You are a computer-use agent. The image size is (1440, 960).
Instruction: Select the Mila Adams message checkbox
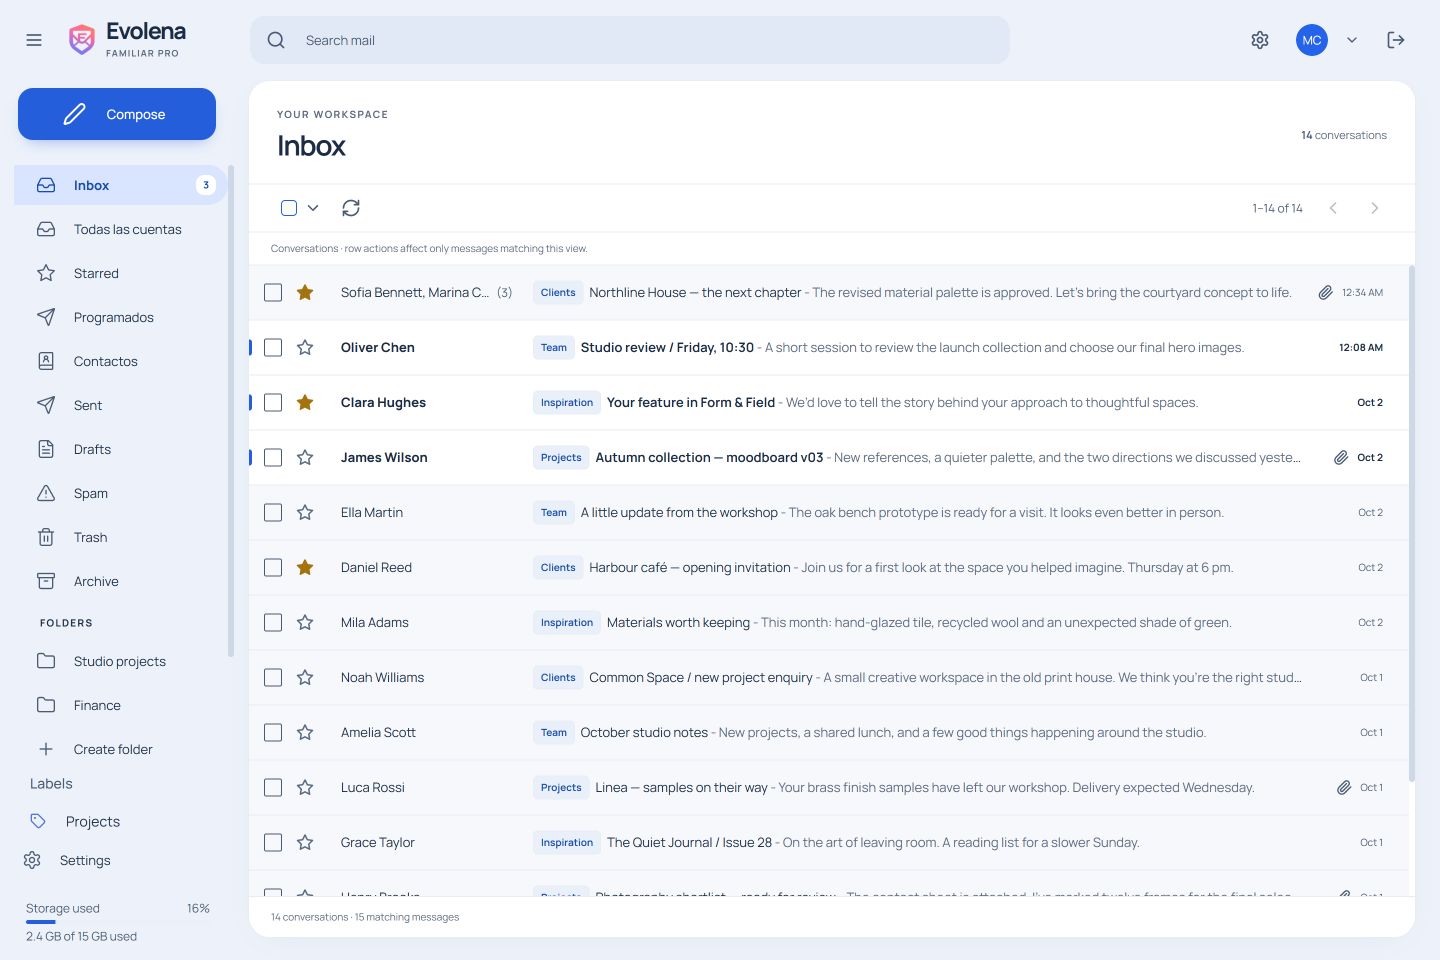pos(273,622)
